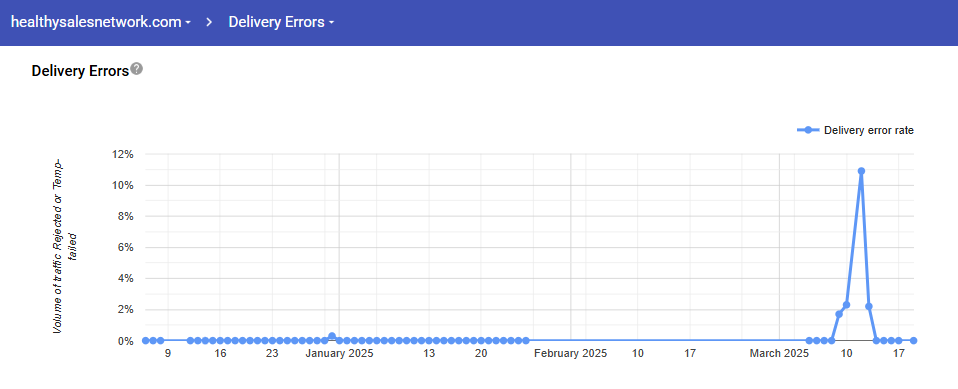Open the Delivery Errors dashboard dropdown
The image size is (958, 389).
click(x=282, y=23)
